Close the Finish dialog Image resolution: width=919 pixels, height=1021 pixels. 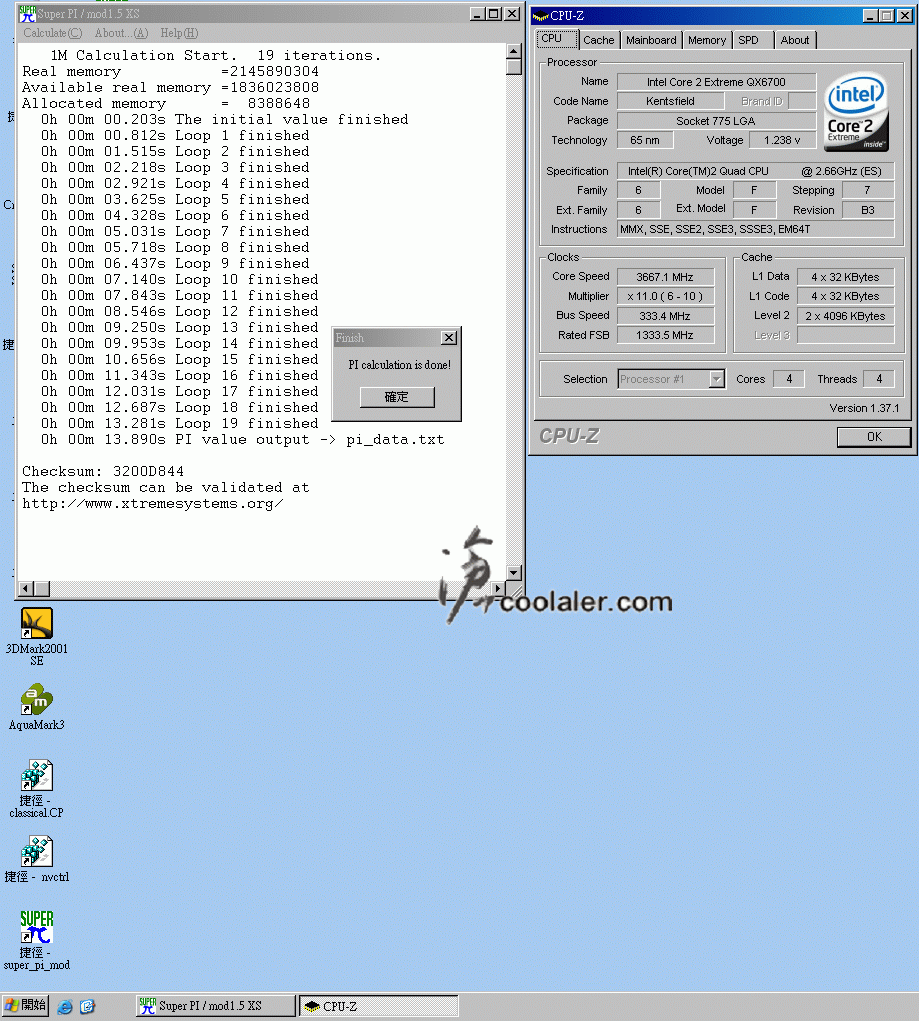449,338
